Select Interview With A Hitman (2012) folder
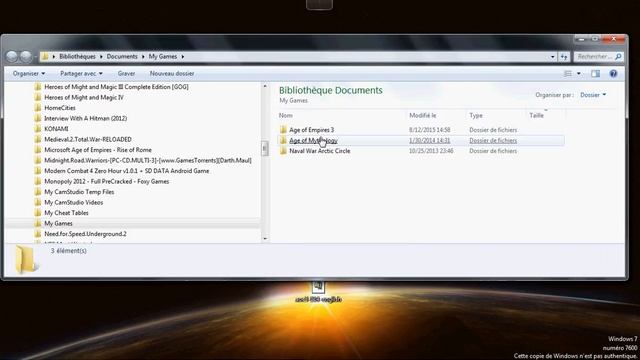Image resolution: width=640 pixels, height=360 pixels. (x=85, y=118)
